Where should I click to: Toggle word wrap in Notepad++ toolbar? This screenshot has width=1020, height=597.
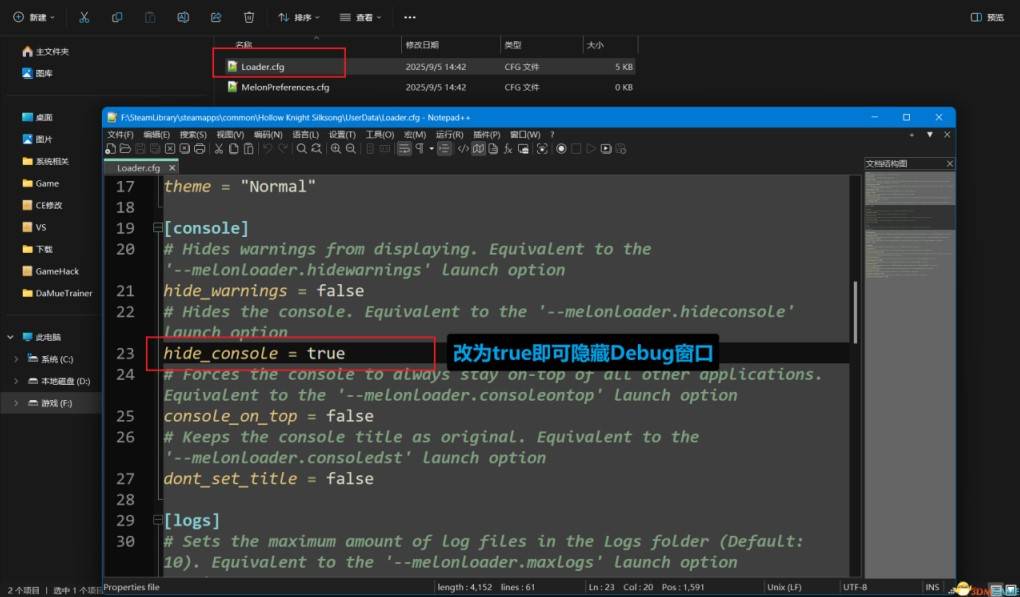click(404, 149)
